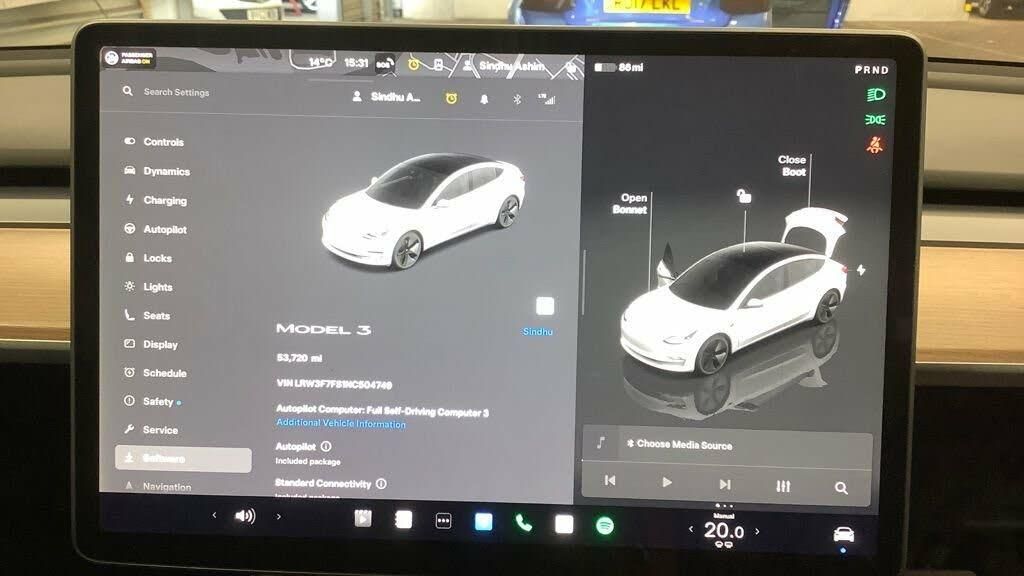Select Safety in the settings sidebar
Image resolution: width=1024 pixels, height=576 pixels.
pos(152,402)
